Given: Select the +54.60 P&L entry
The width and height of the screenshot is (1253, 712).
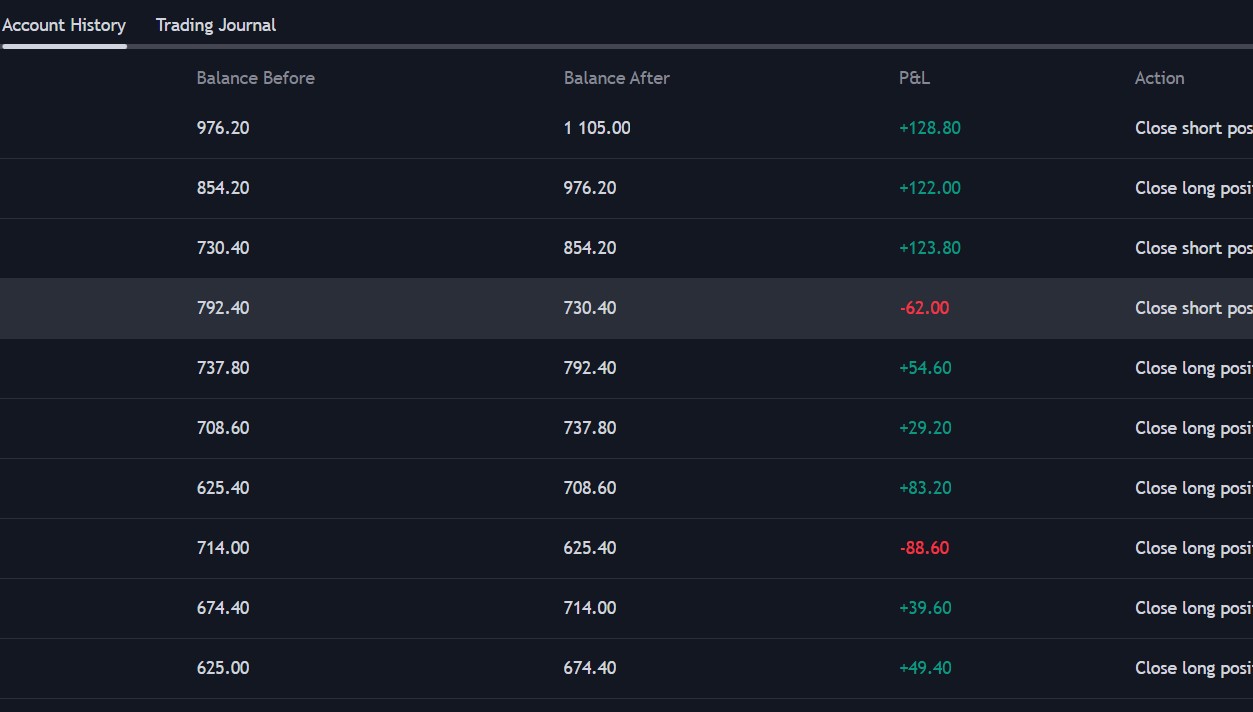Looking at the screenshot, I should (925, 368).
